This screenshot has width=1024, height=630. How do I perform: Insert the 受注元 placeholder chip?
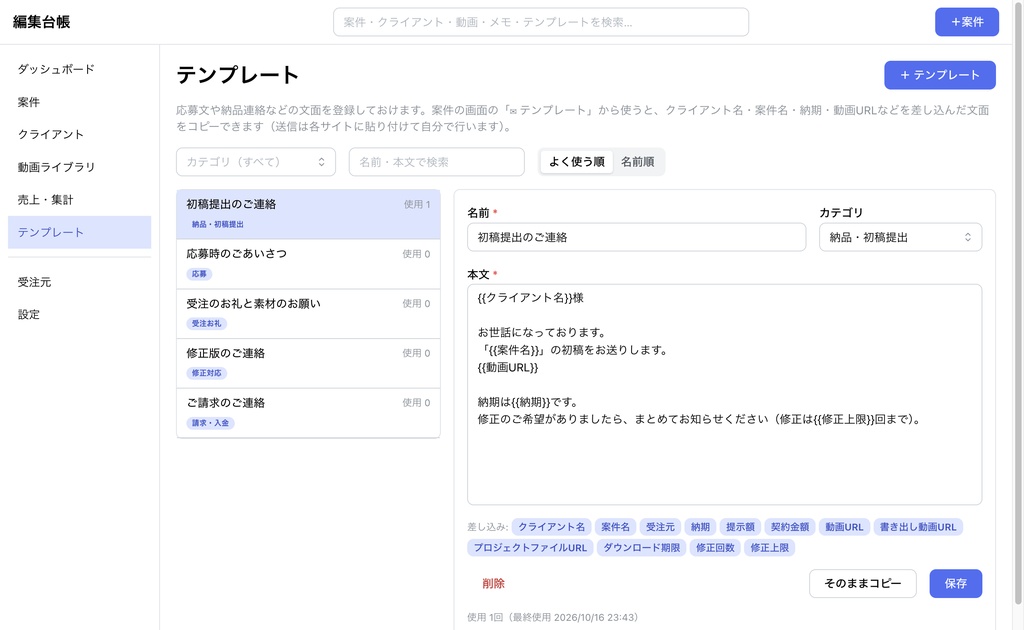660,527
